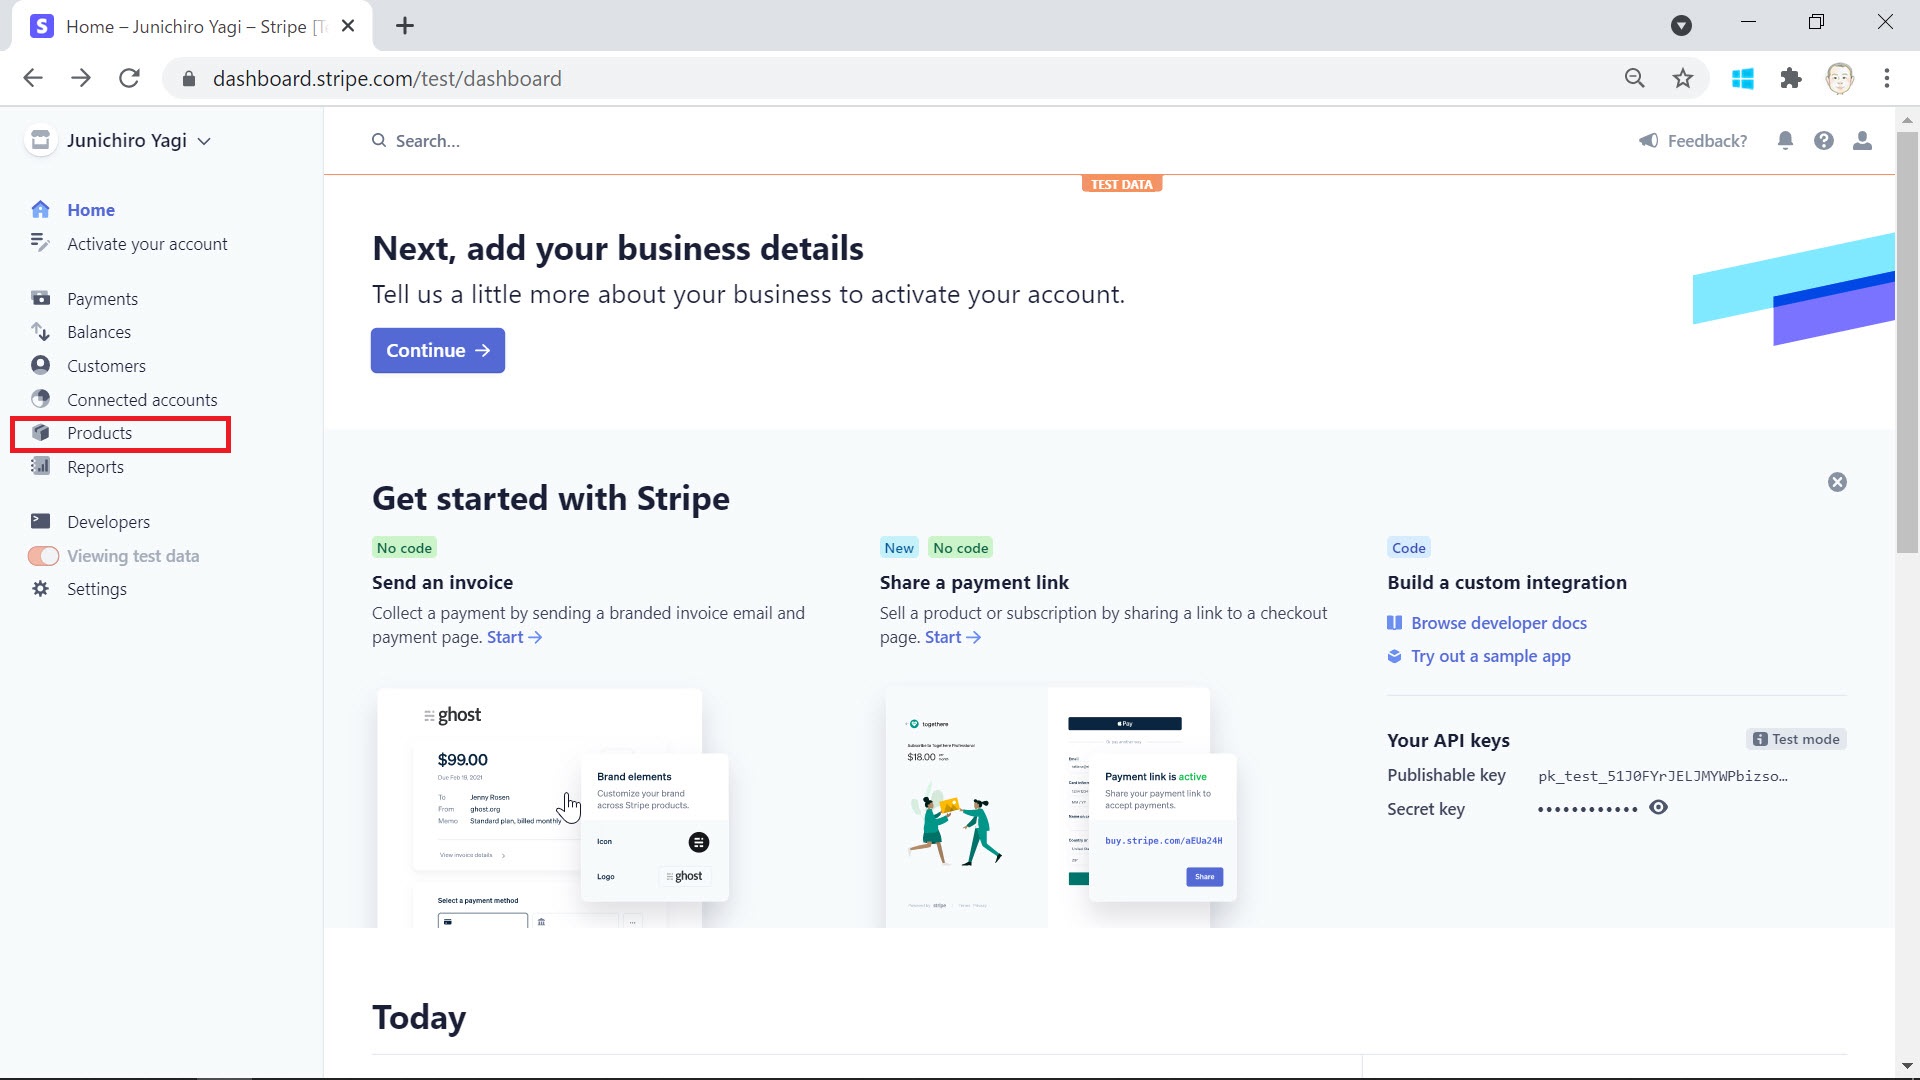Open the tab search dropdown arrow
The height and width of the screenshot is (1080, 1920).
tap(1681, 26)
